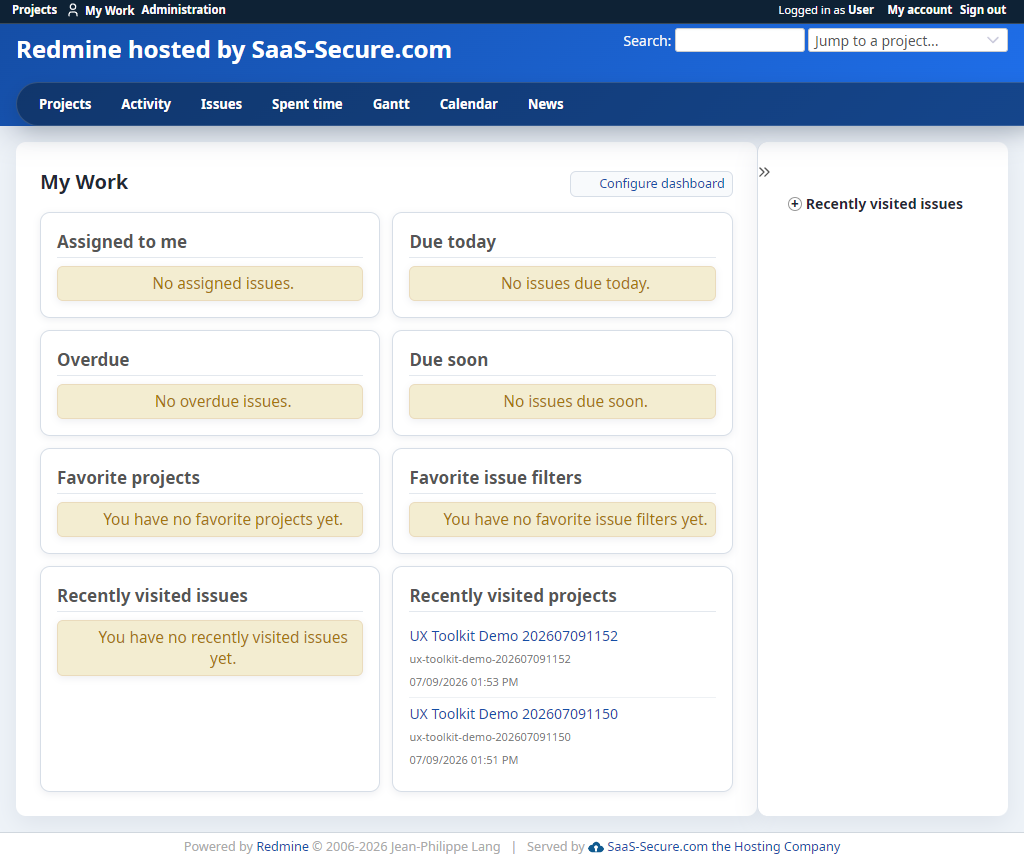Collapse sidebar with double chevron icon

point(764,172)
